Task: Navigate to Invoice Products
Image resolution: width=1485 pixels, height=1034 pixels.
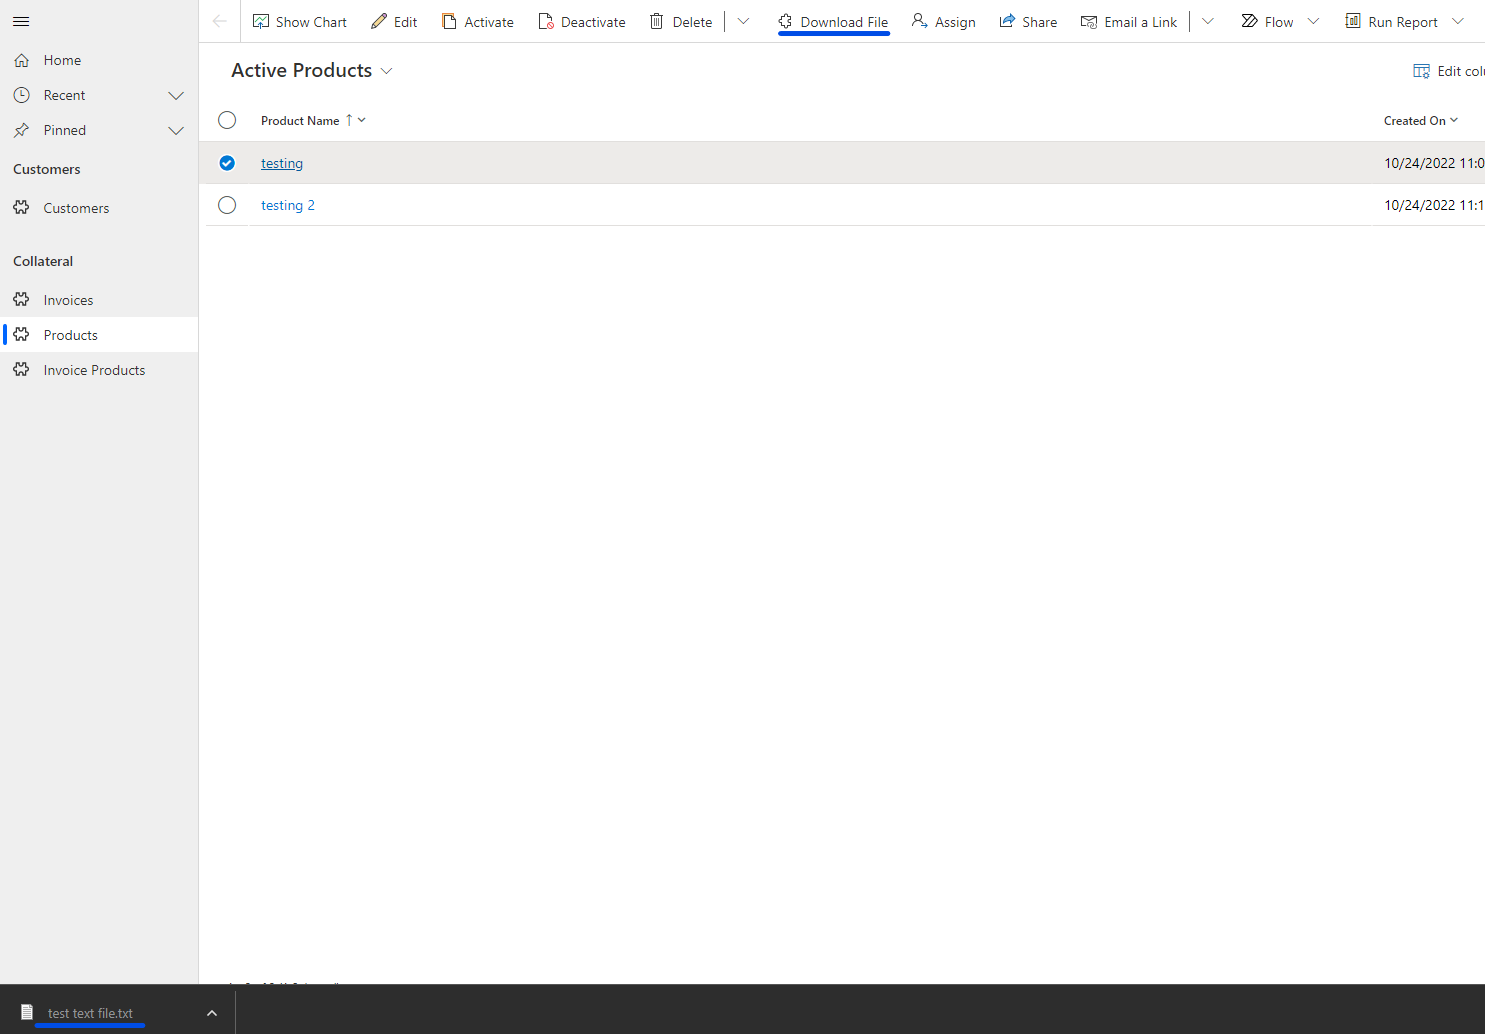Action: (x=93, y=369)
